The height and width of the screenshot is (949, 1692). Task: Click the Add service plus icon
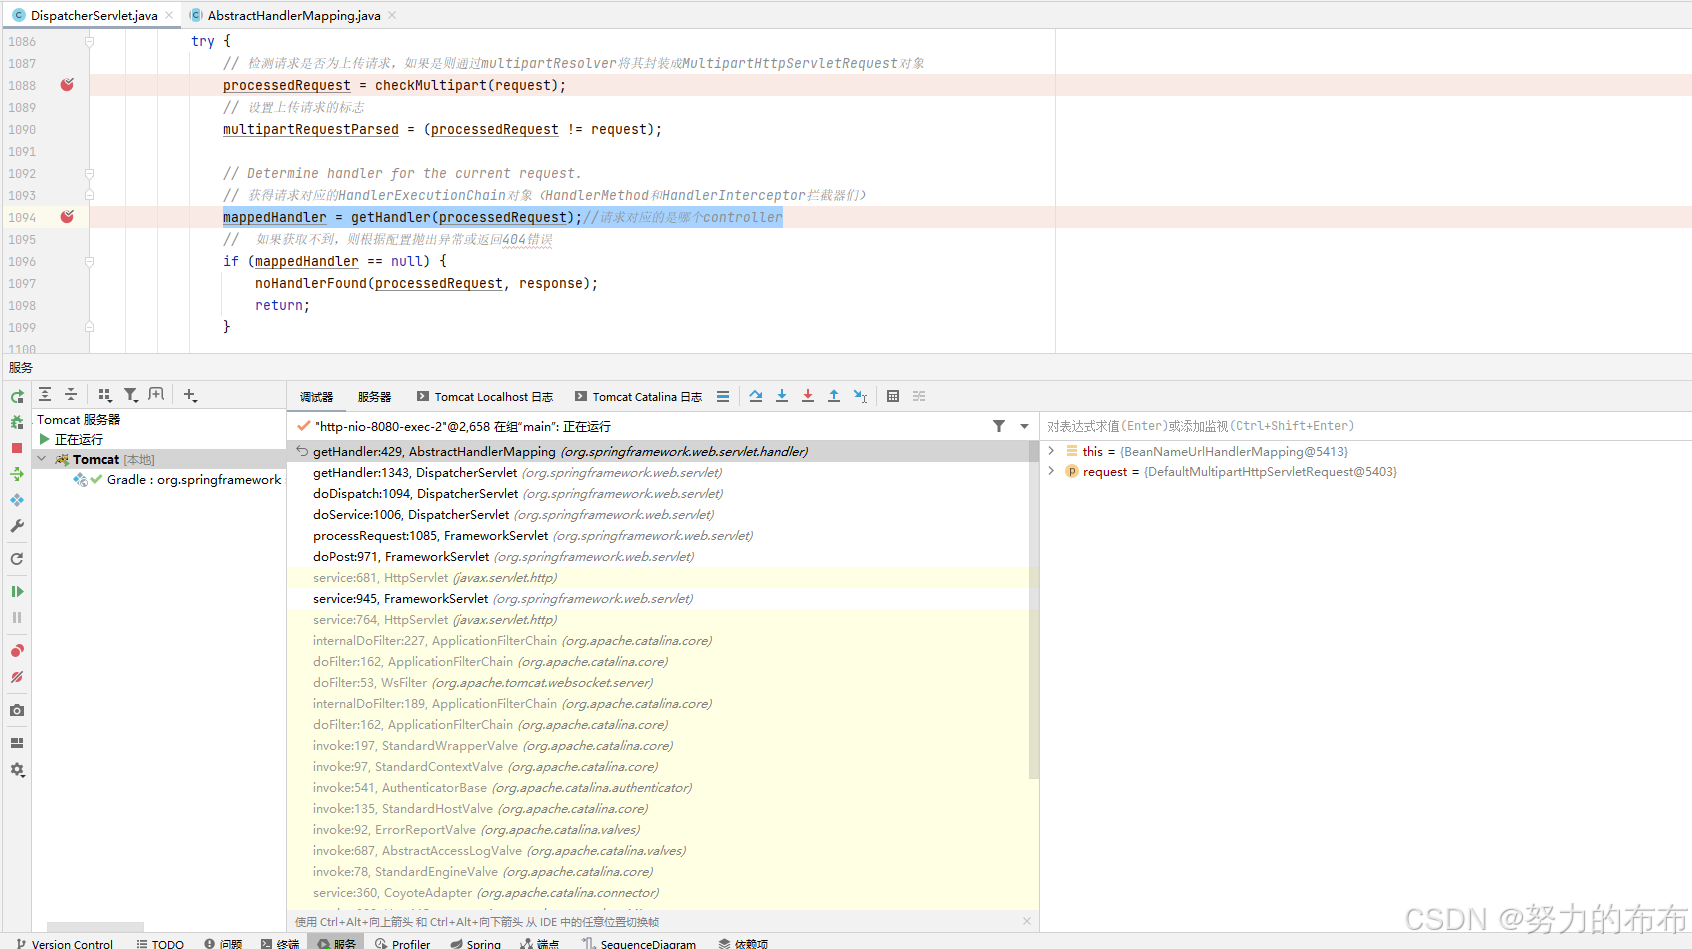click(190, 395)
